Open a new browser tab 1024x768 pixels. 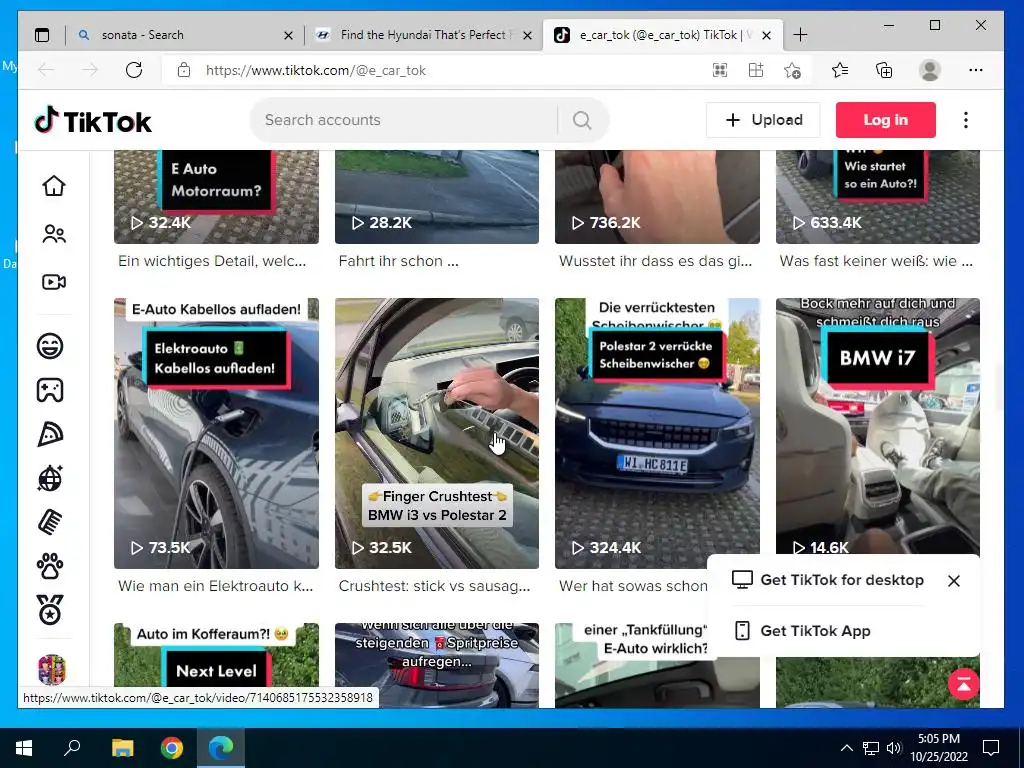click(x=800, y=35)
